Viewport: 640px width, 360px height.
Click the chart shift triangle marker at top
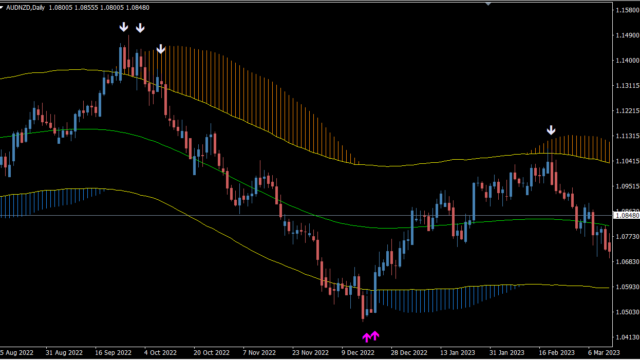click(488, 4)
